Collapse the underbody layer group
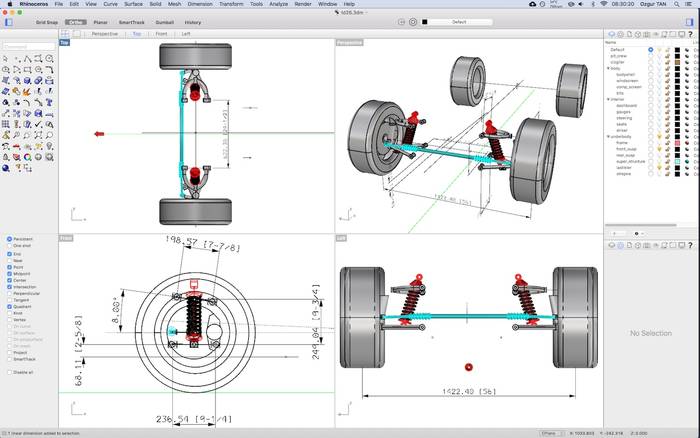 [608, 137]
